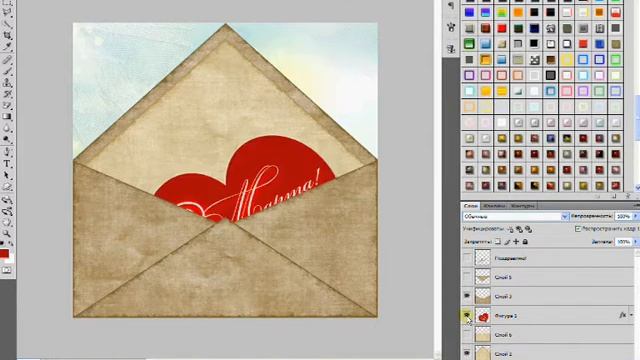Select the Zoom tool
Viewport: 640px width, 360px height.
[7, 234]
